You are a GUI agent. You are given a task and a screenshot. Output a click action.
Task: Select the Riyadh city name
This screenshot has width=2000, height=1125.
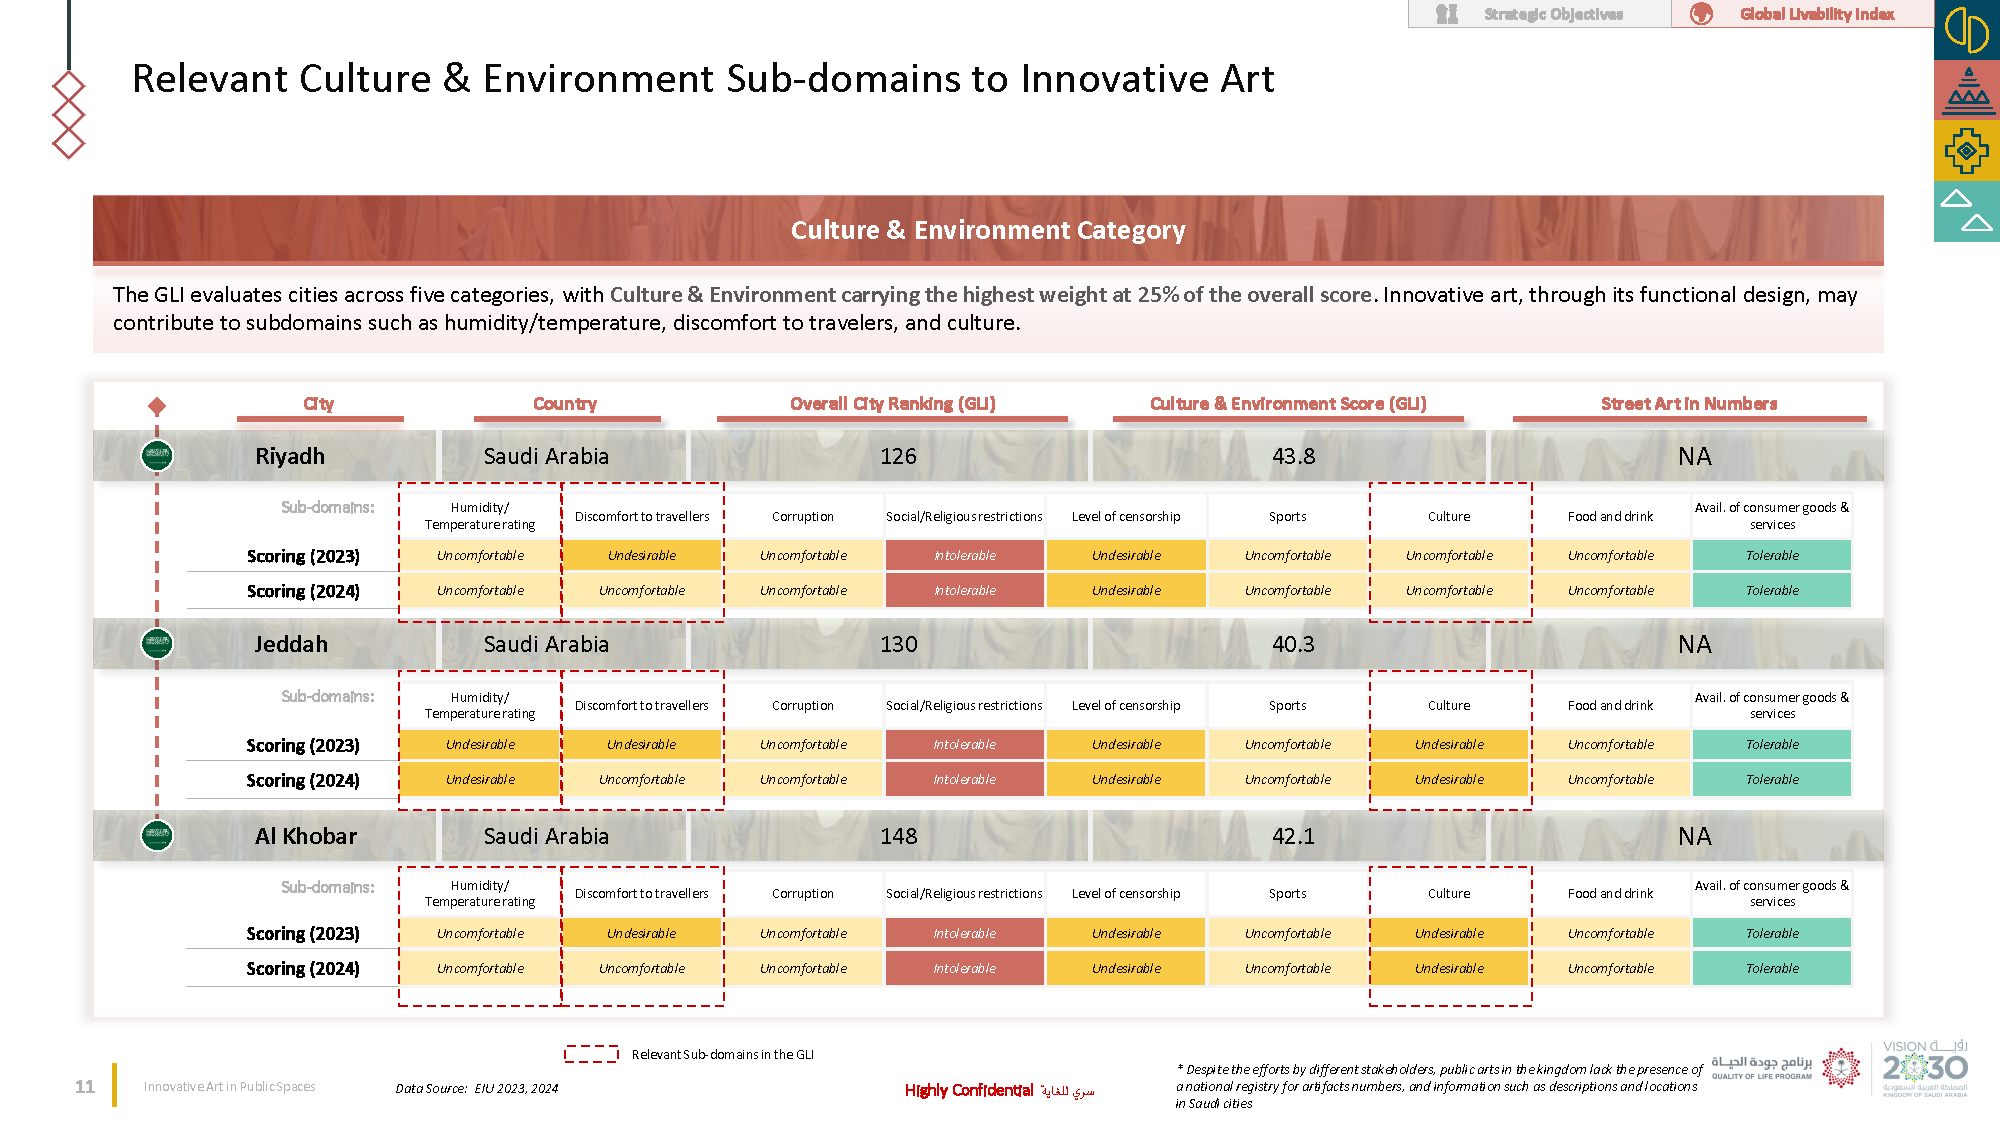290,456
